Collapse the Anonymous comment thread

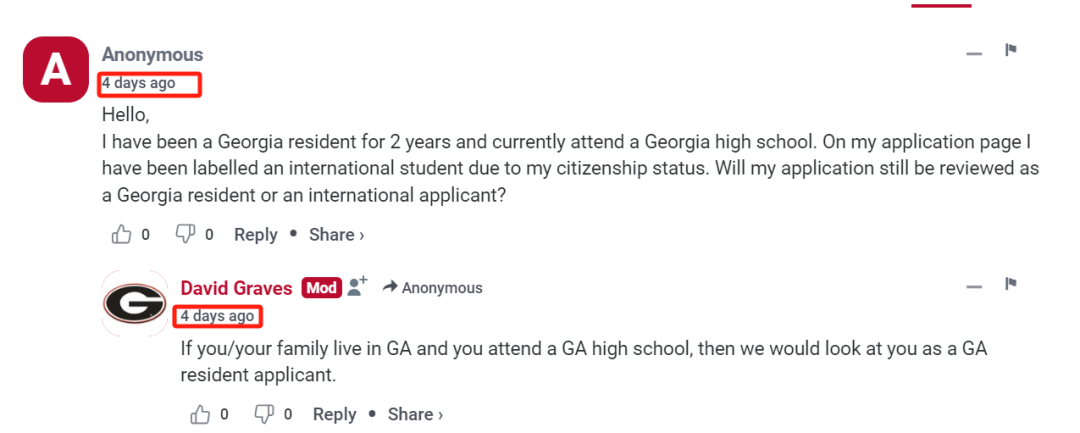pos(974,52)
